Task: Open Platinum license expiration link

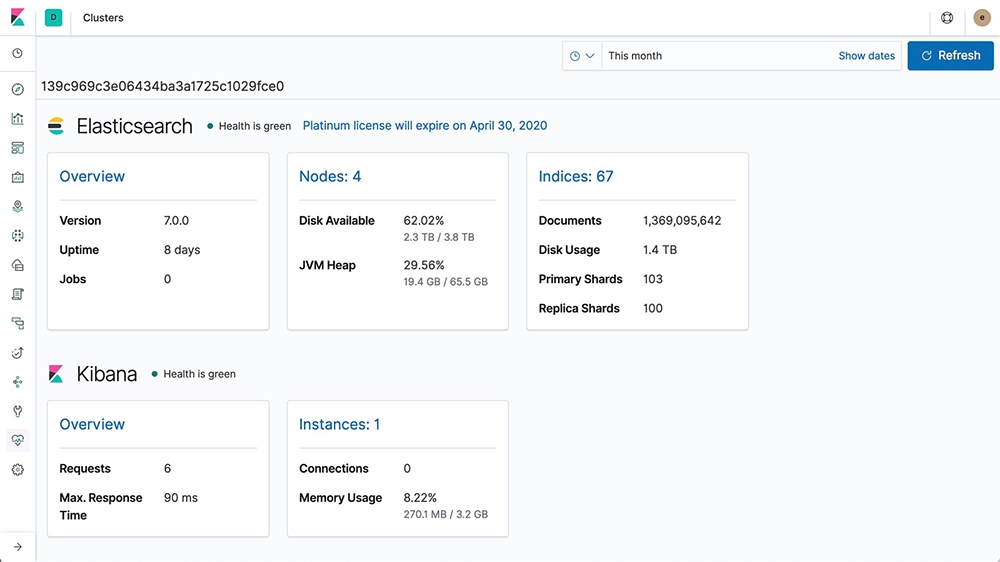Action: coord(425,126)
